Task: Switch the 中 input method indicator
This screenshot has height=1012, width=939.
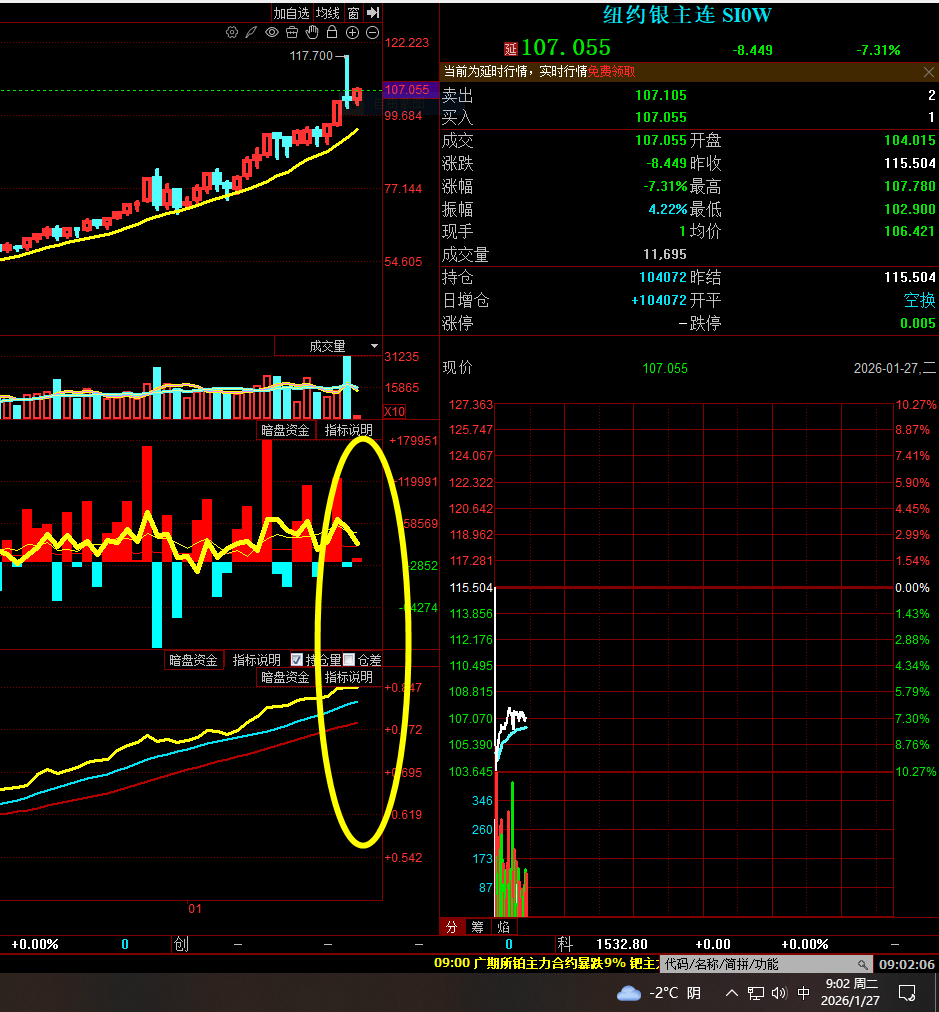Action: pyautogui.click(x=803, y=993)
